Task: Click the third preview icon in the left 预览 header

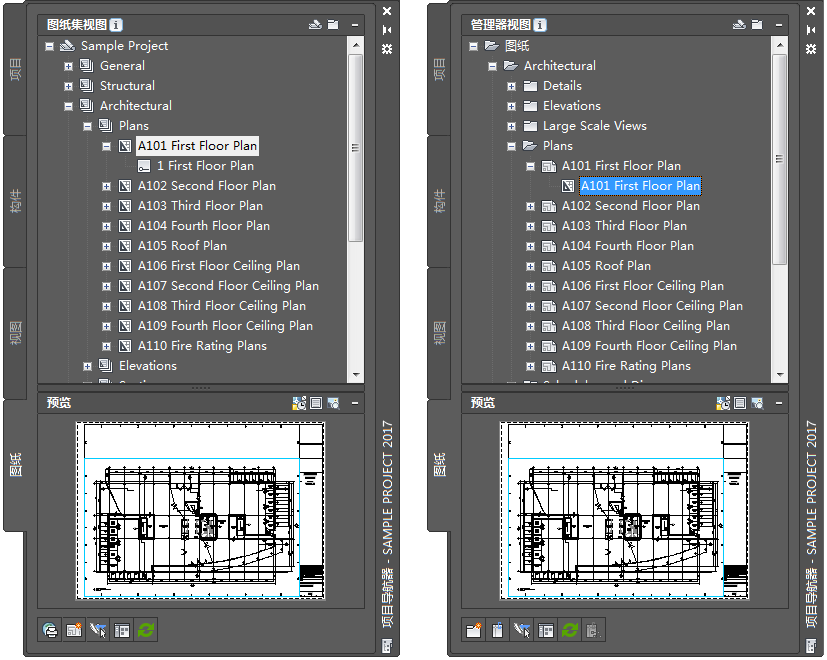Action: point(333,404)
